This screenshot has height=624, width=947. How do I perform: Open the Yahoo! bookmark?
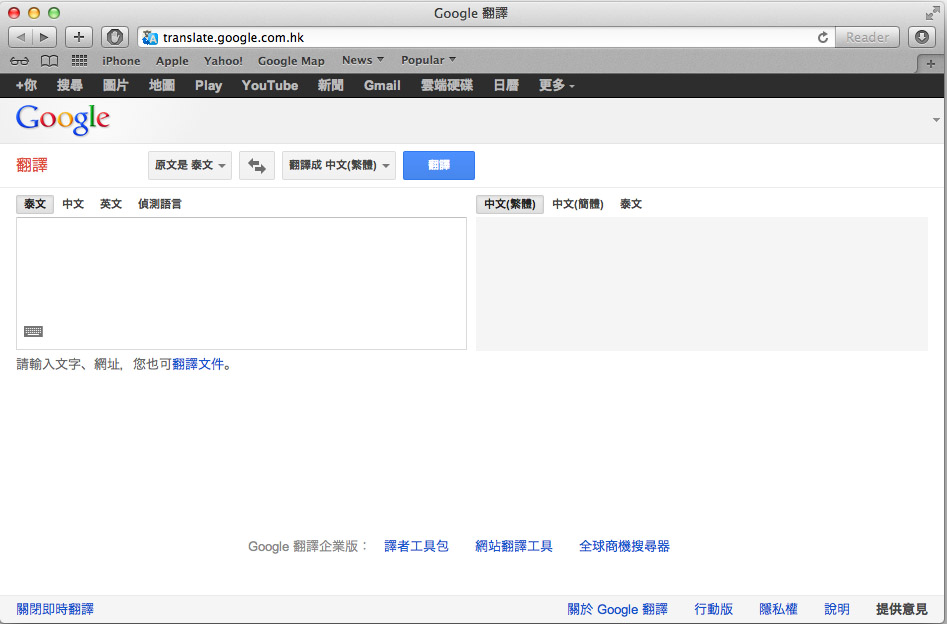coord(223,61)
